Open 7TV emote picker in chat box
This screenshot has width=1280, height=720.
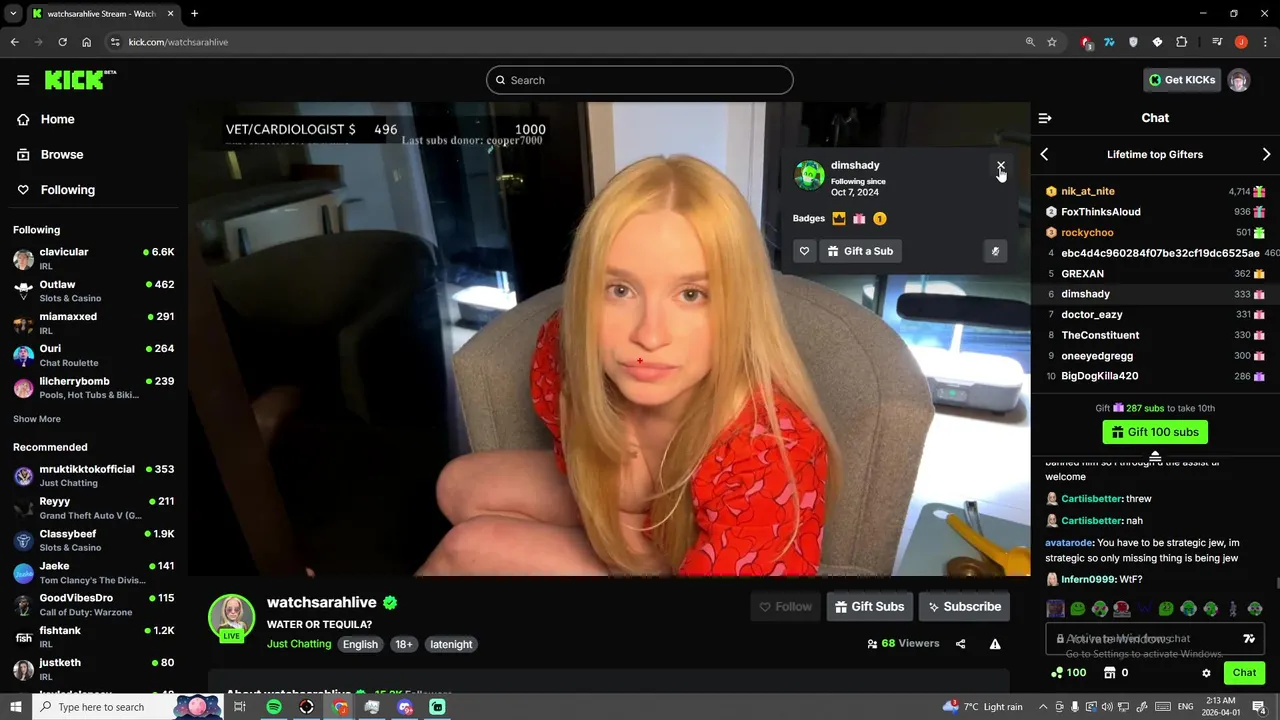click(x=1249, y=638)
